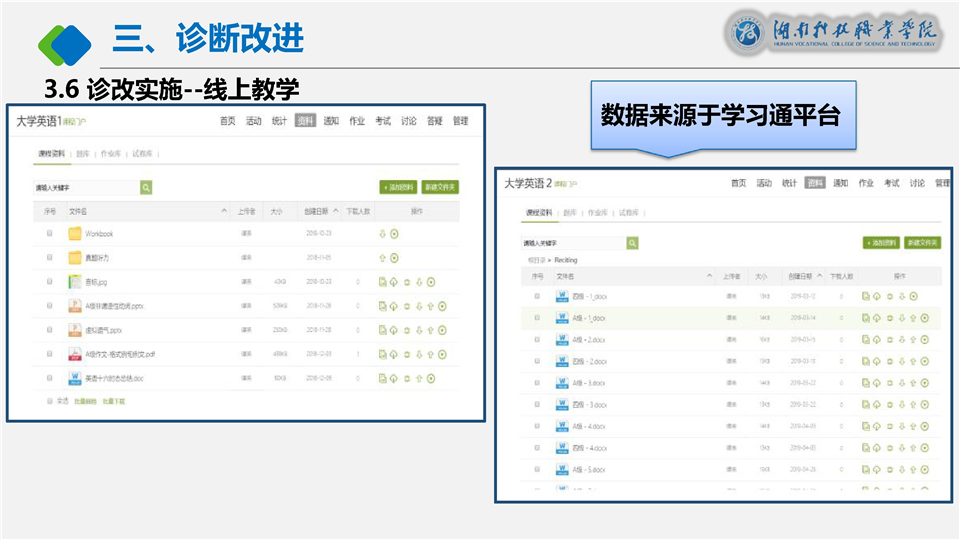The image size is (960, 540).
Task: Click 批量下载 link below file list
Action: pyautogui.click(x=113, y=400)
